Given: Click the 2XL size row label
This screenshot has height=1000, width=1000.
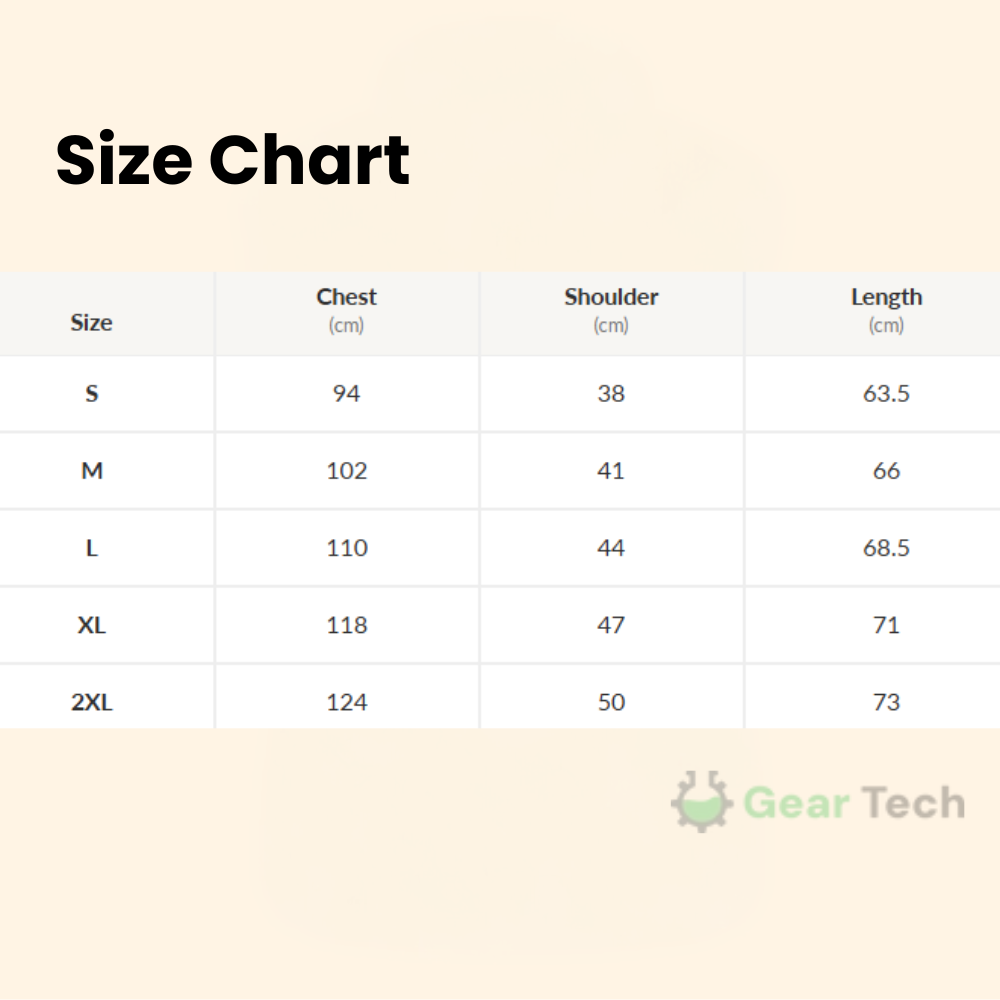Looking at the screenshot, I should tap(92, 702).
